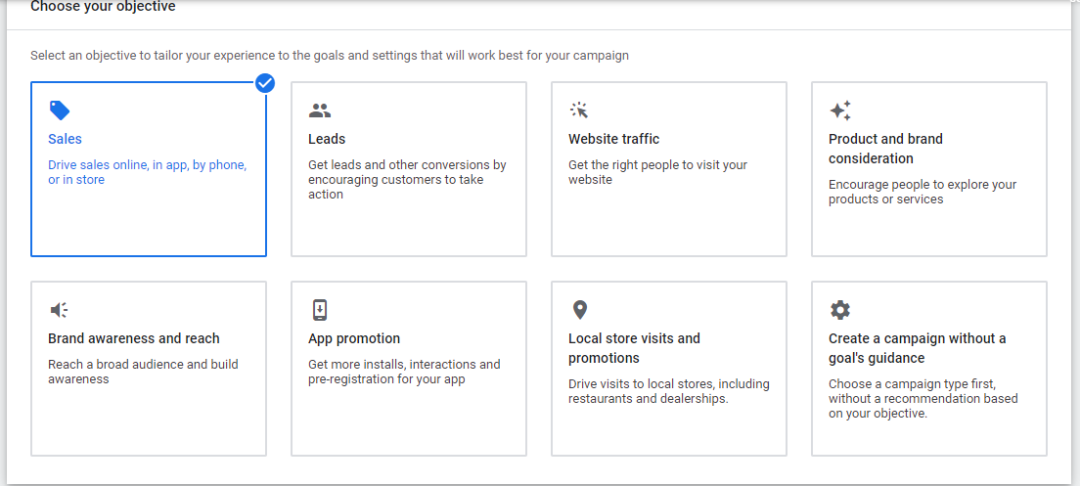
Task: Click the 'Sales' title text
Action: click(x=65, y=139)
